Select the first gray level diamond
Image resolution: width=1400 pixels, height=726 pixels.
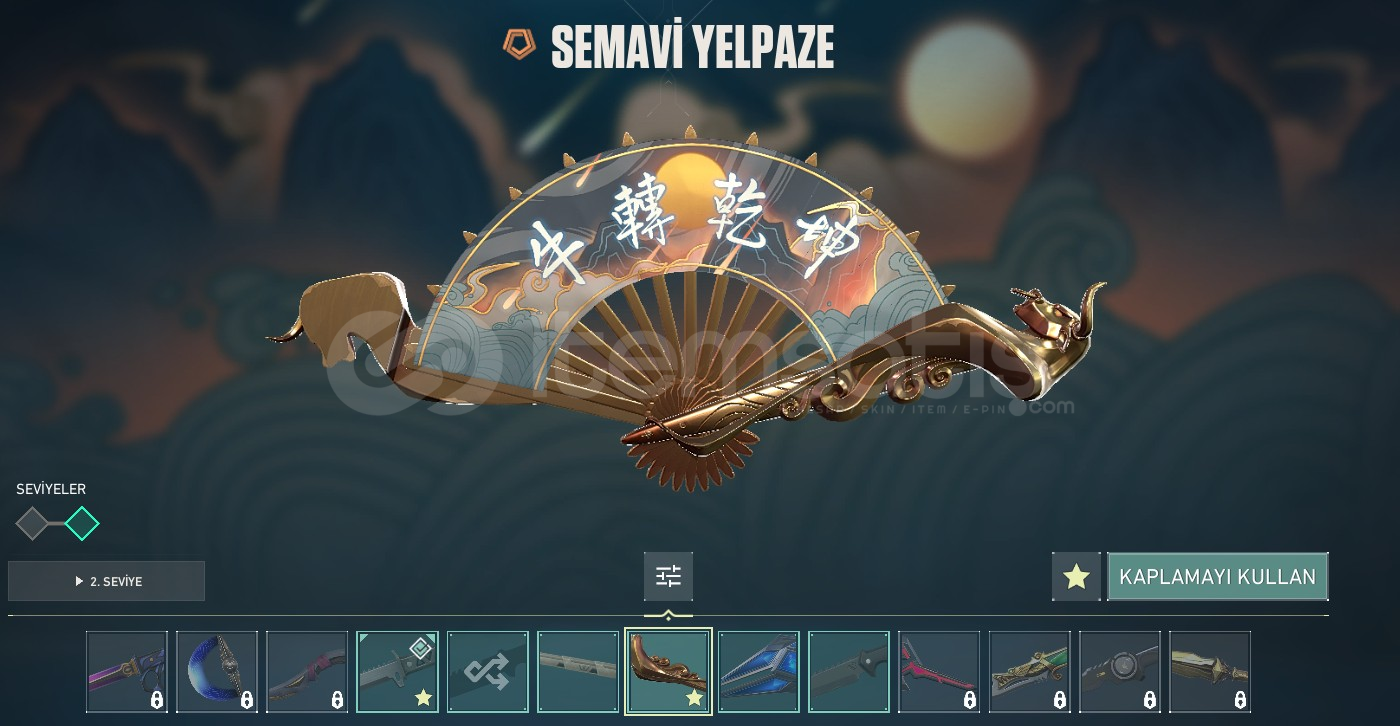coord(33,523)
